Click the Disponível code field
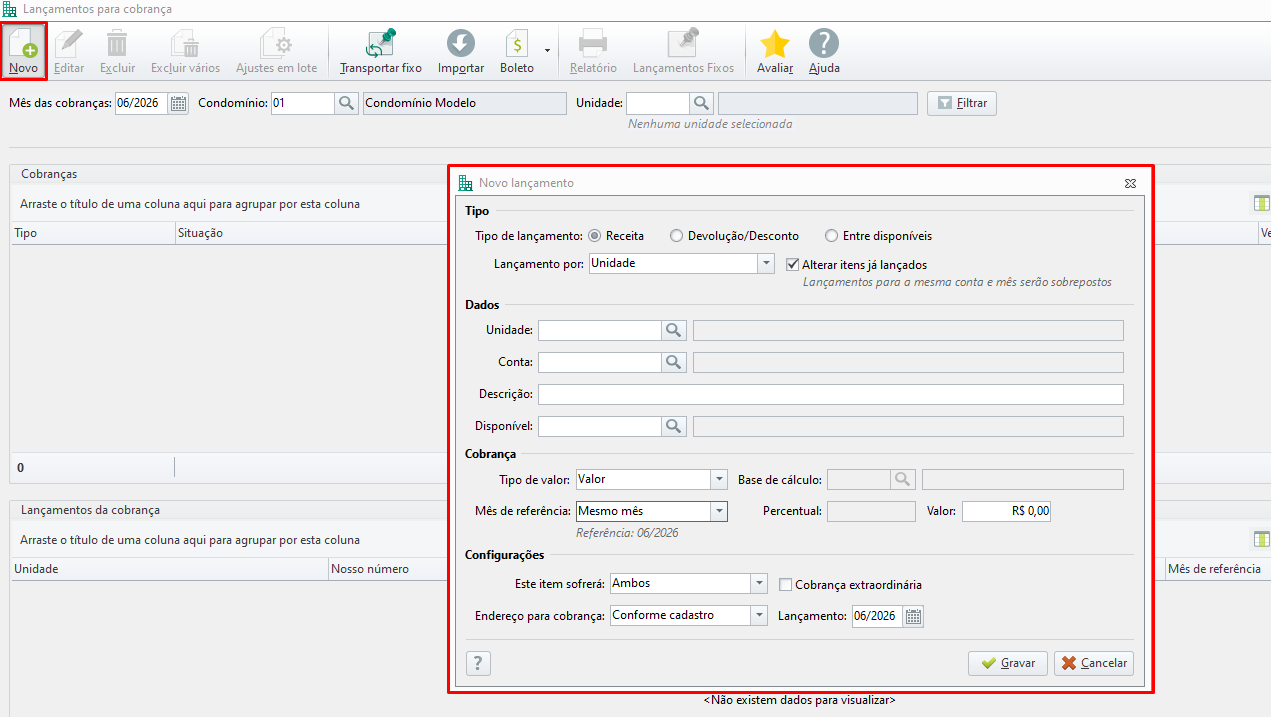1271x717 pixels. (x=599, y=426)
